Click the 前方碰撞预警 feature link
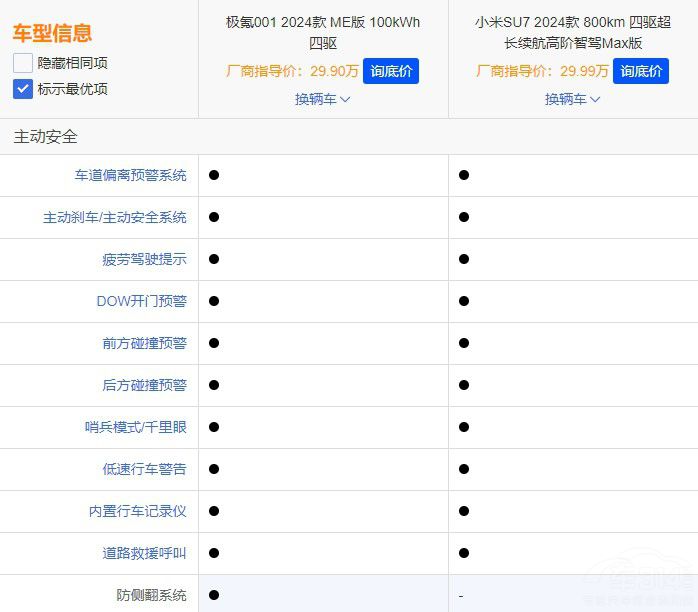The width and height of the screenshot is (698, 612). (144, 343)
